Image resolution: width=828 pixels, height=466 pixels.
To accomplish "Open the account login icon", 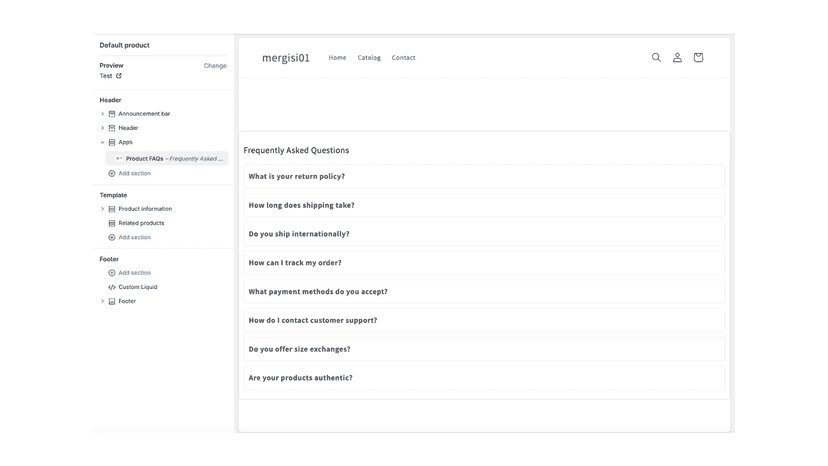I will 677,58.
